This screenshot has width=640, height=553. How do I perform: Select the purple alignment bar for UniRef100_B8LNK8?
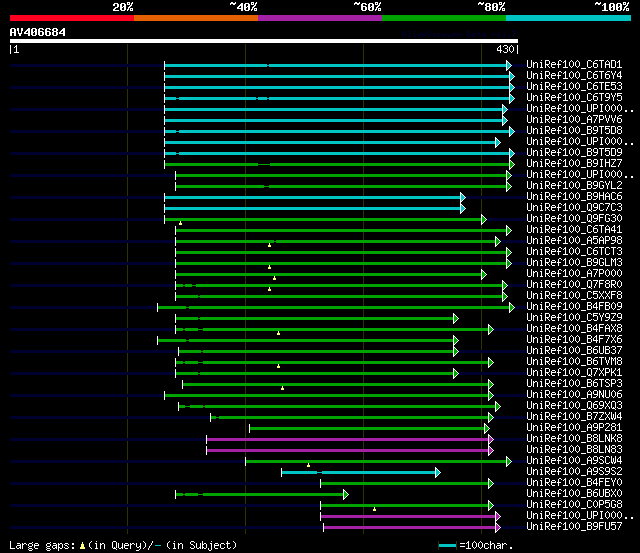pos(350,440)
